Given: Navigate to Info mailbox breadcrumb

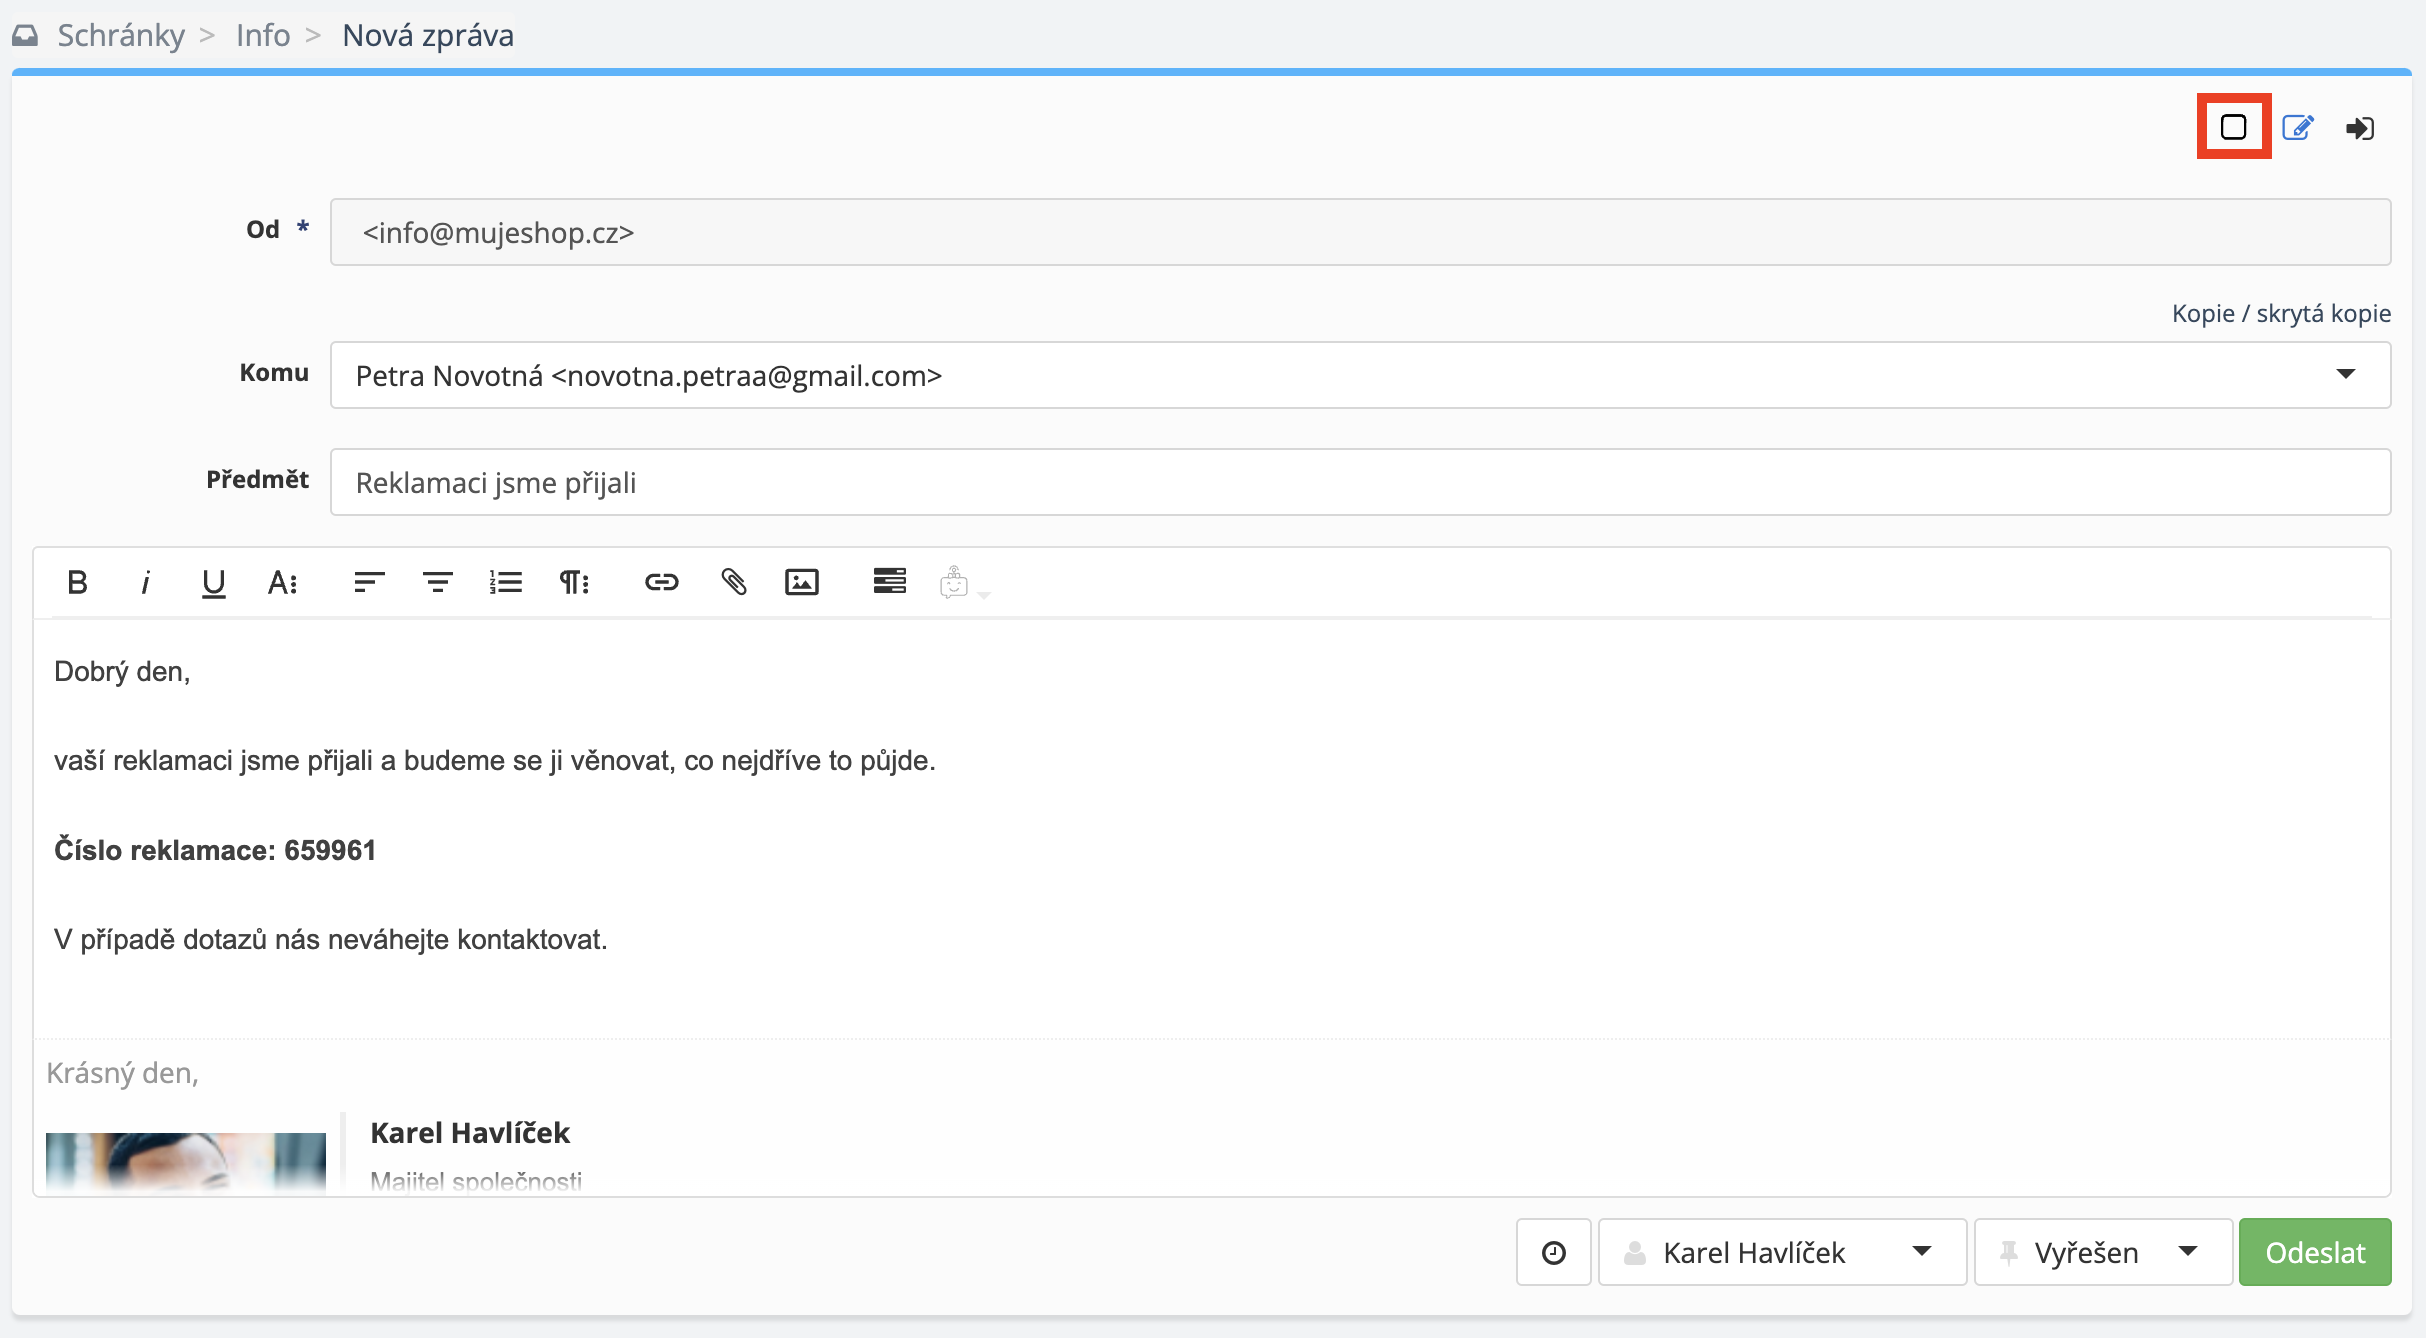Looking at the screenshot, I should (262, 35).
